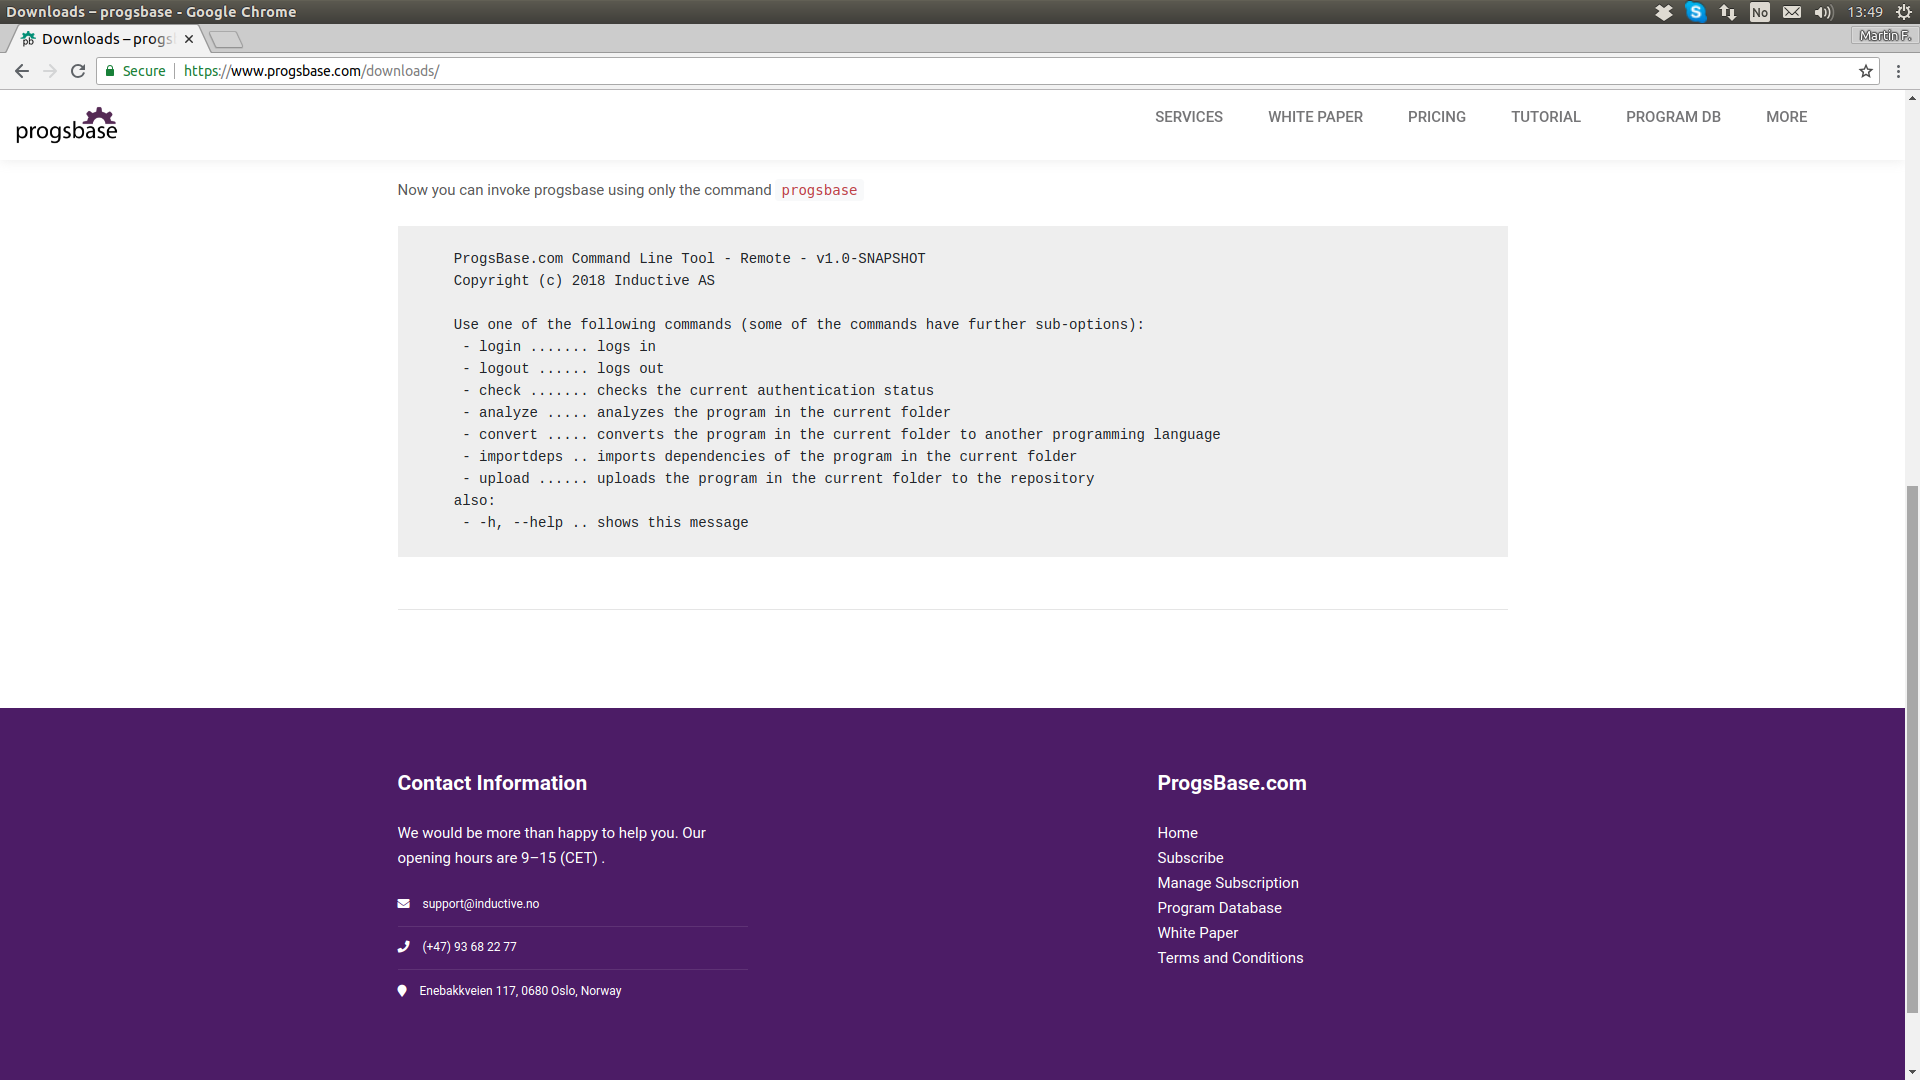Viewport: 1920px width, 1080px height.
Task: Click the Enebakkveien 117 Oslo address
Action: 520,991
